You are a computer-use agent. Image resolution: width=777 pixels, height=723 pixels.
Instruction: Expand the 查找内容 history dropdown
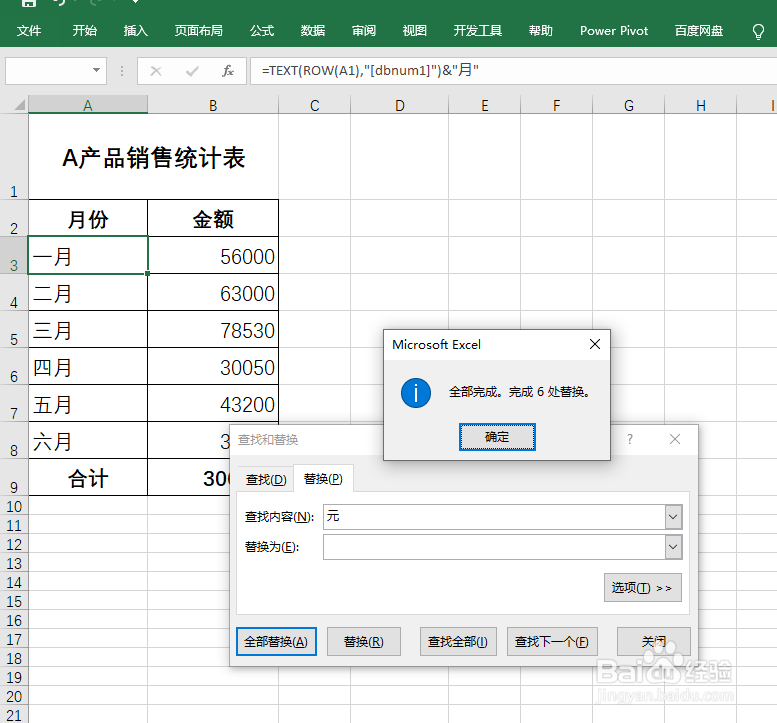coord(673,517)
